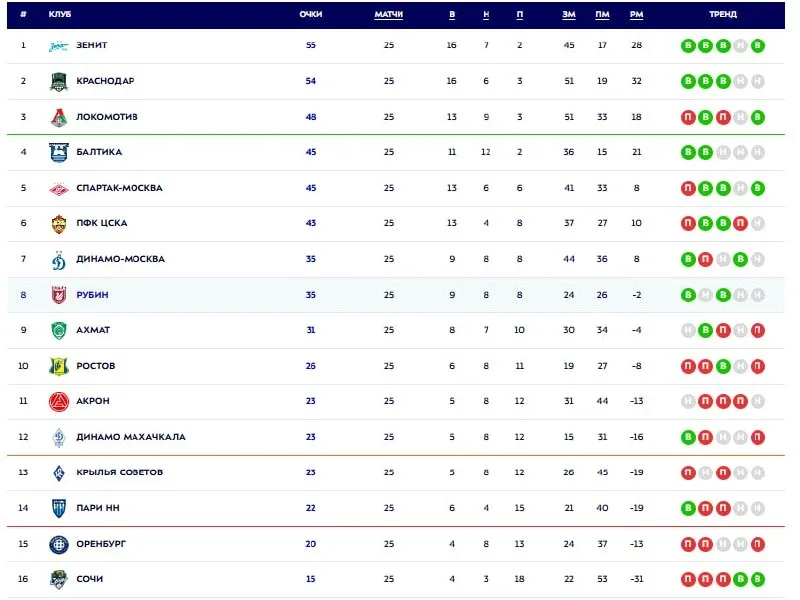Click Lokomotiv's first red trend circle

click(688, 117)
